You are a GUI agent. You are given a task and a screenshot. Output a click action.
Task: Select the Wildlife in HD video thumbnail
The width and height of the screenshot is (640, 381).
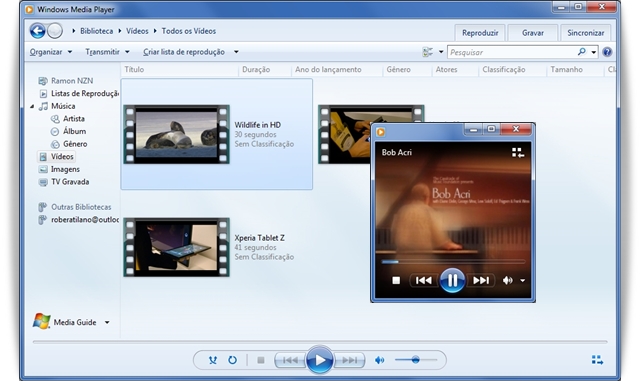[x=176, y=134]
